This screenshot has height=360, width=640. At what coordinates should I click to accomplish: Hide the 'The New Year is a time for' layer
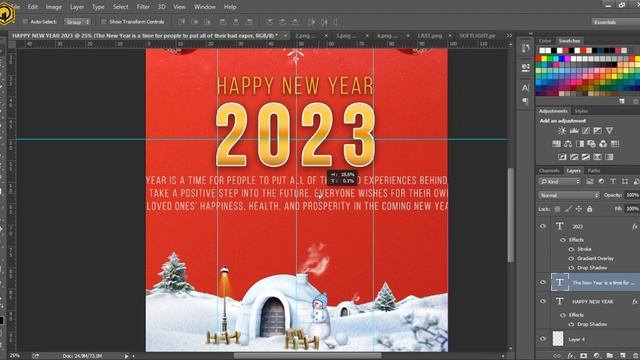click(543, 282)
